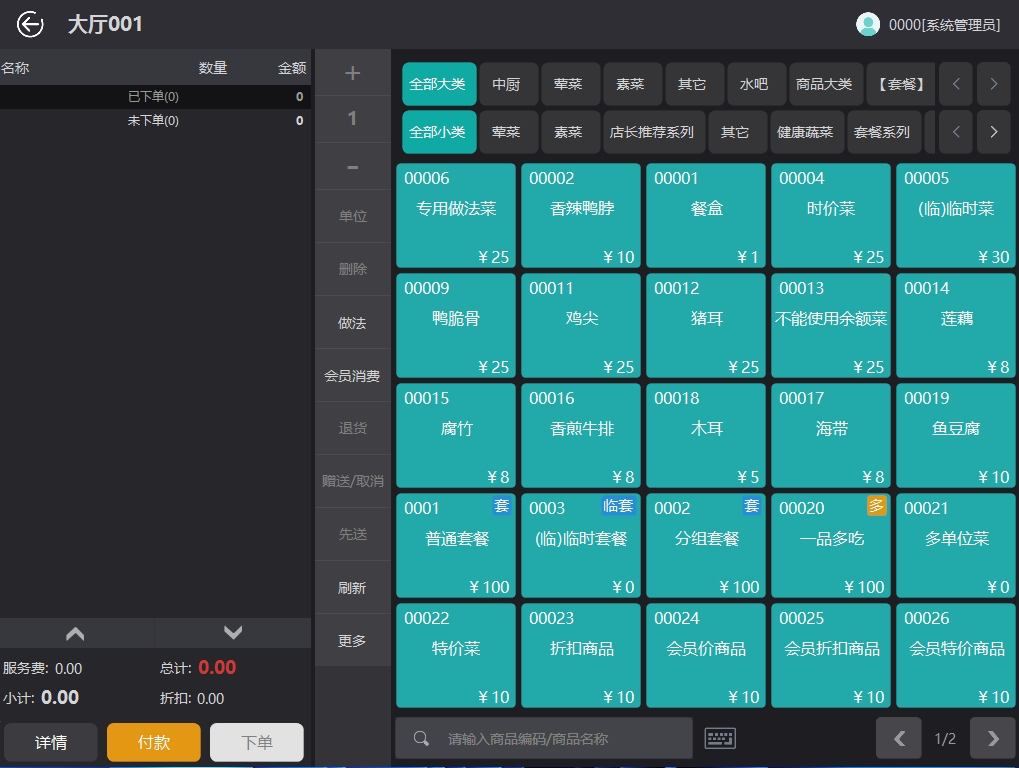
Task: Decrease quantity with the minus icon
Action: click(x=352, y=167)
